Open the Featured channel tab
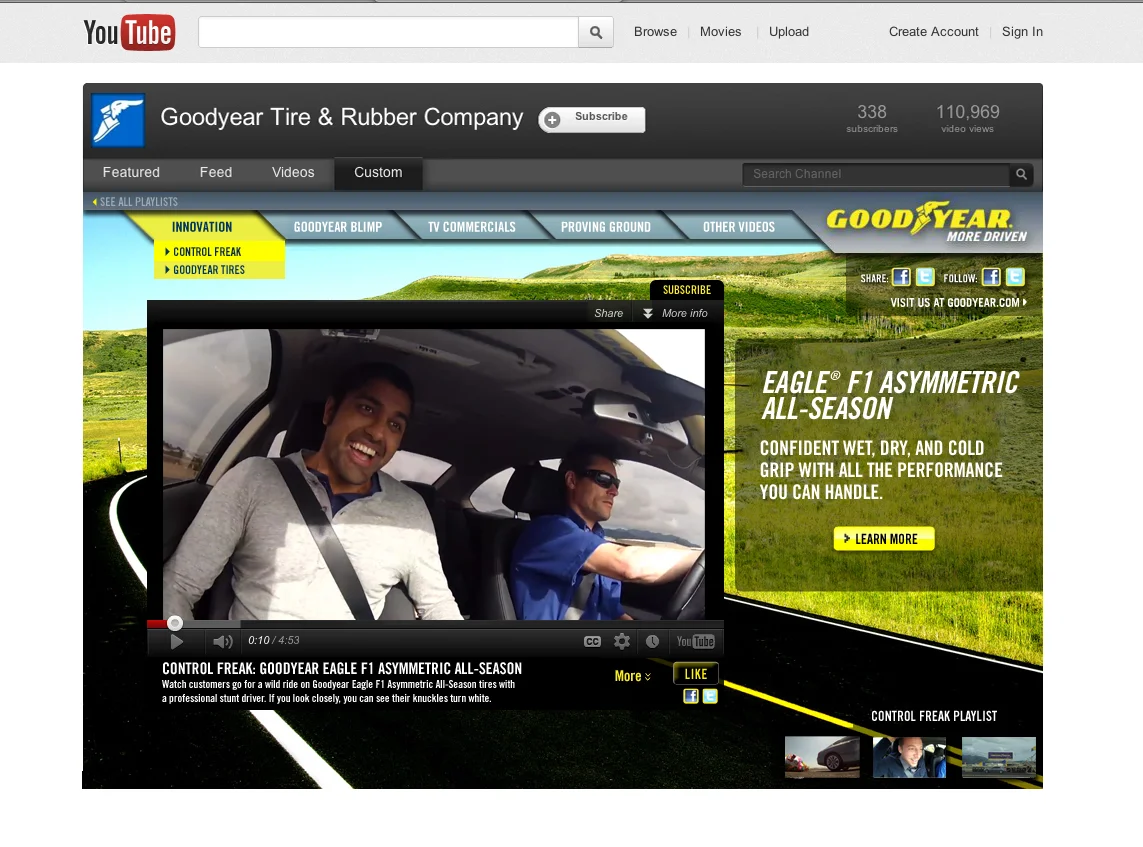This screenshot has height=847, width=1143. tap(131, 173)
